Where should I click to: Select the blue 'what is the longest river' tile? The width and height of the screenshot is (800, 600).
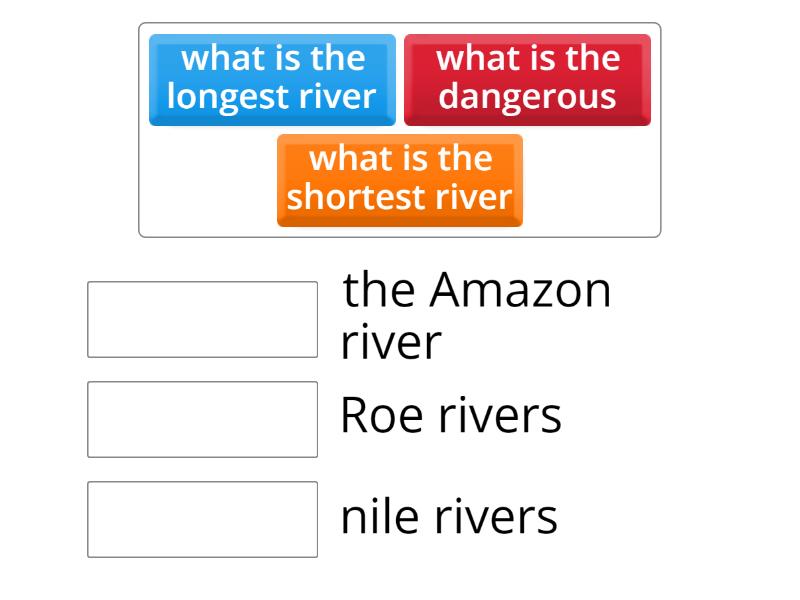272,80
